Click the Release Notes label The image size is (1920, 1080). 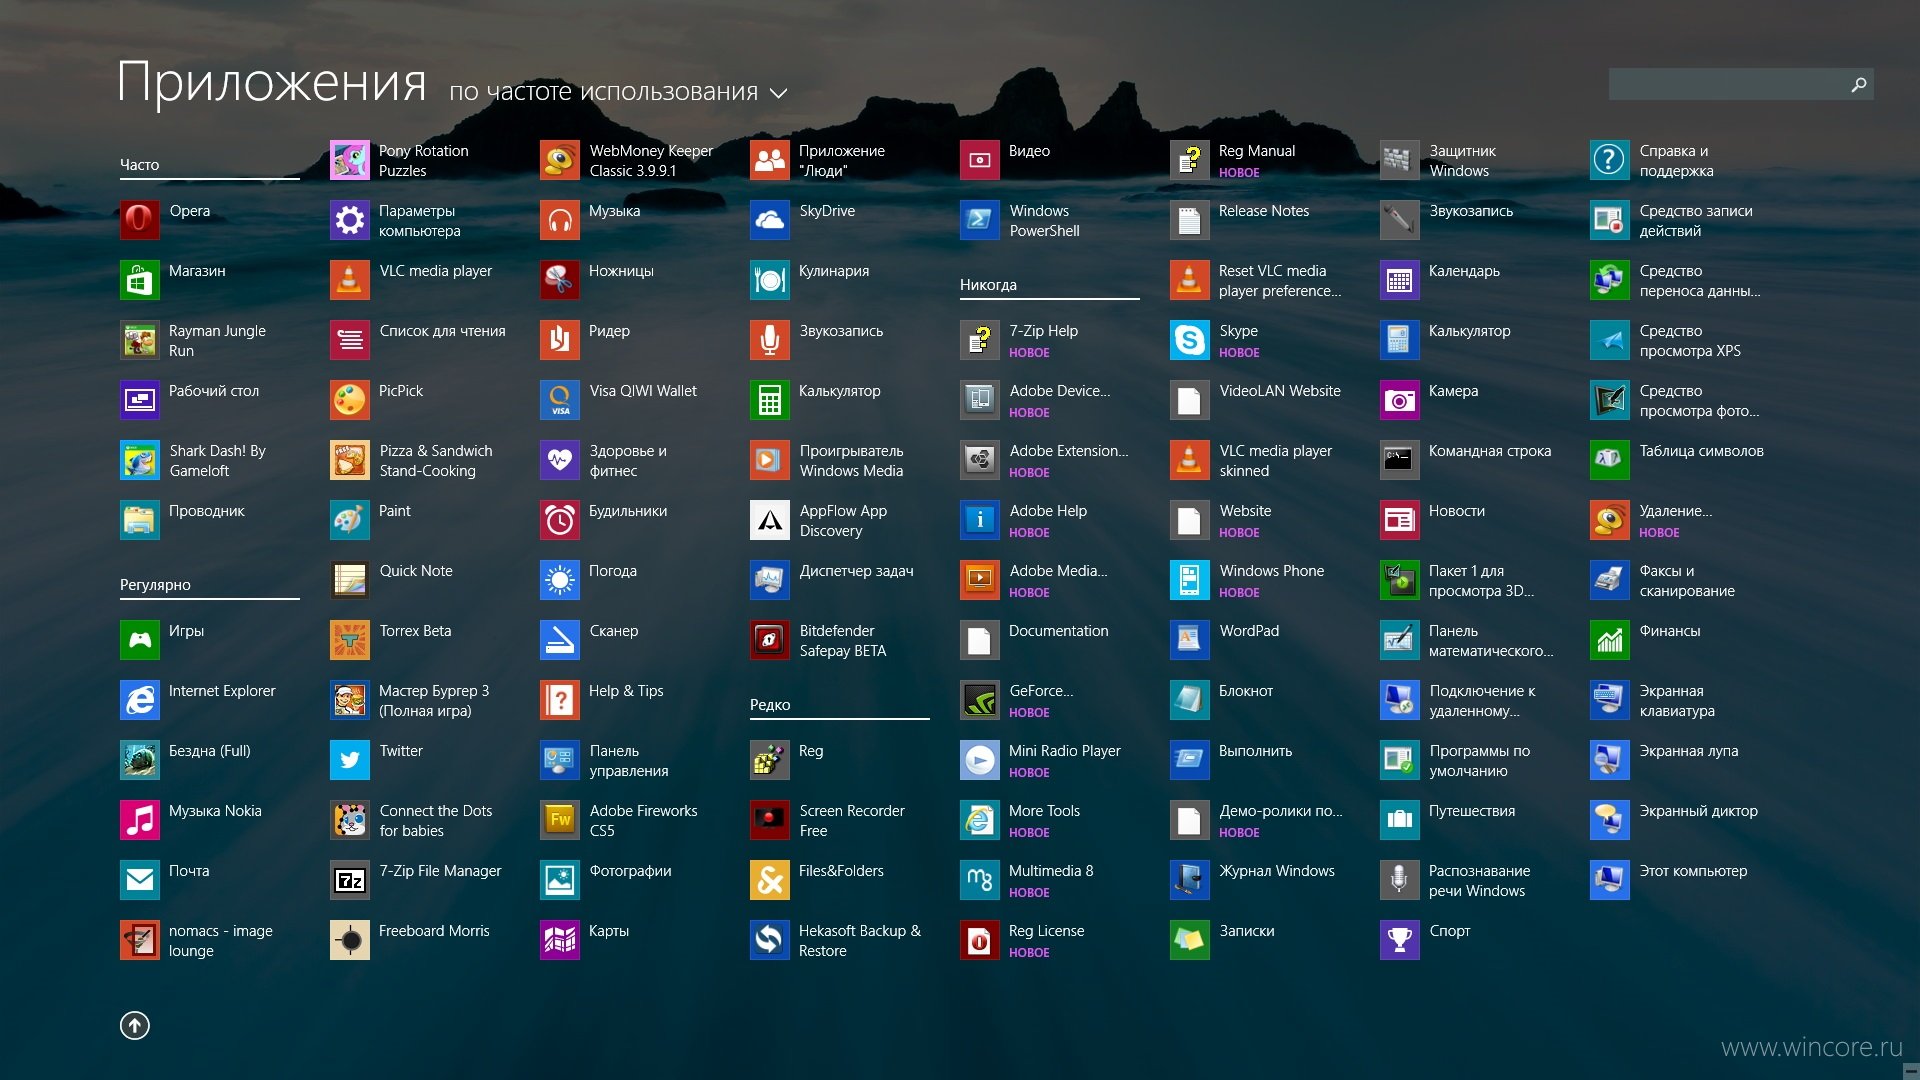click(1264, 211)
